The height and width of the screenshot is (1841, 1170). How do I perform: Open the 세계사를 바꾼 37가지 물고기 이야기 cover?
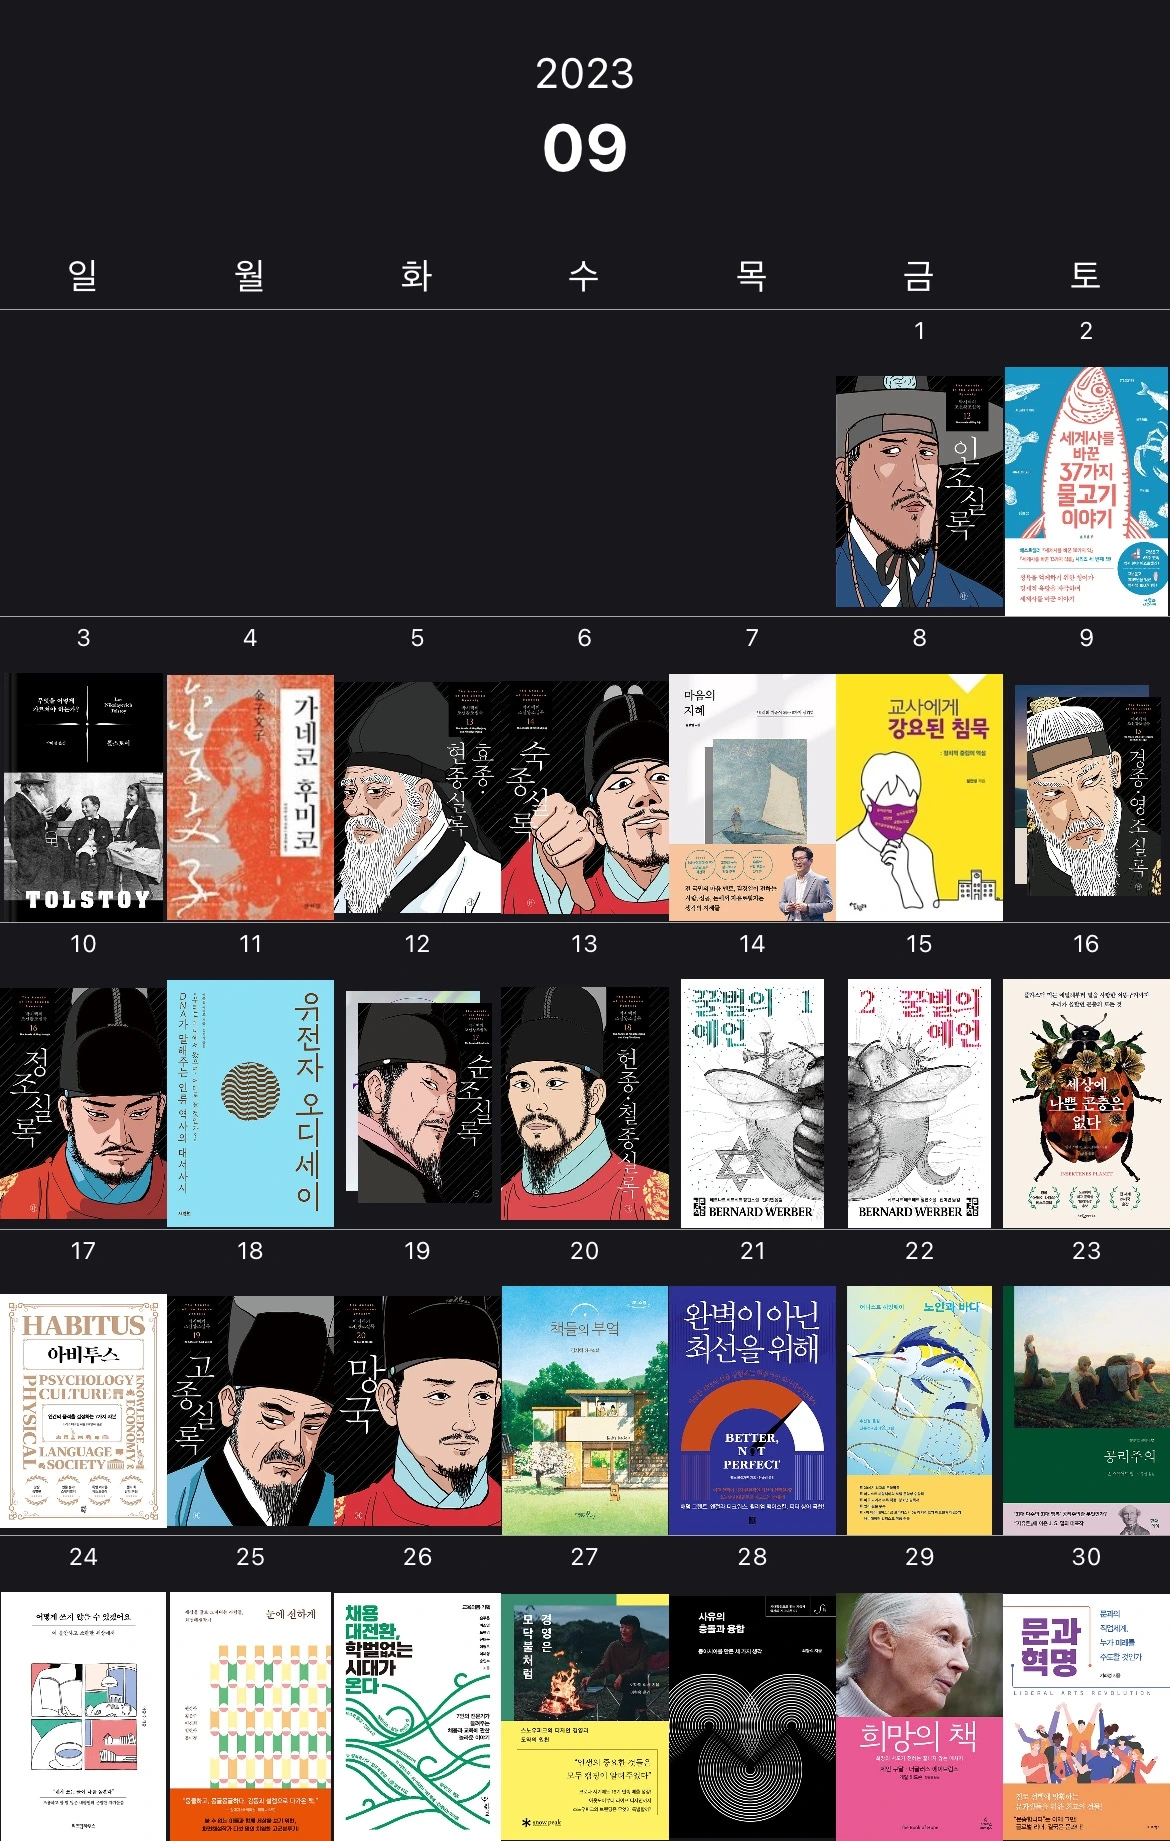pyautogui.click(x=1086, y=491)
